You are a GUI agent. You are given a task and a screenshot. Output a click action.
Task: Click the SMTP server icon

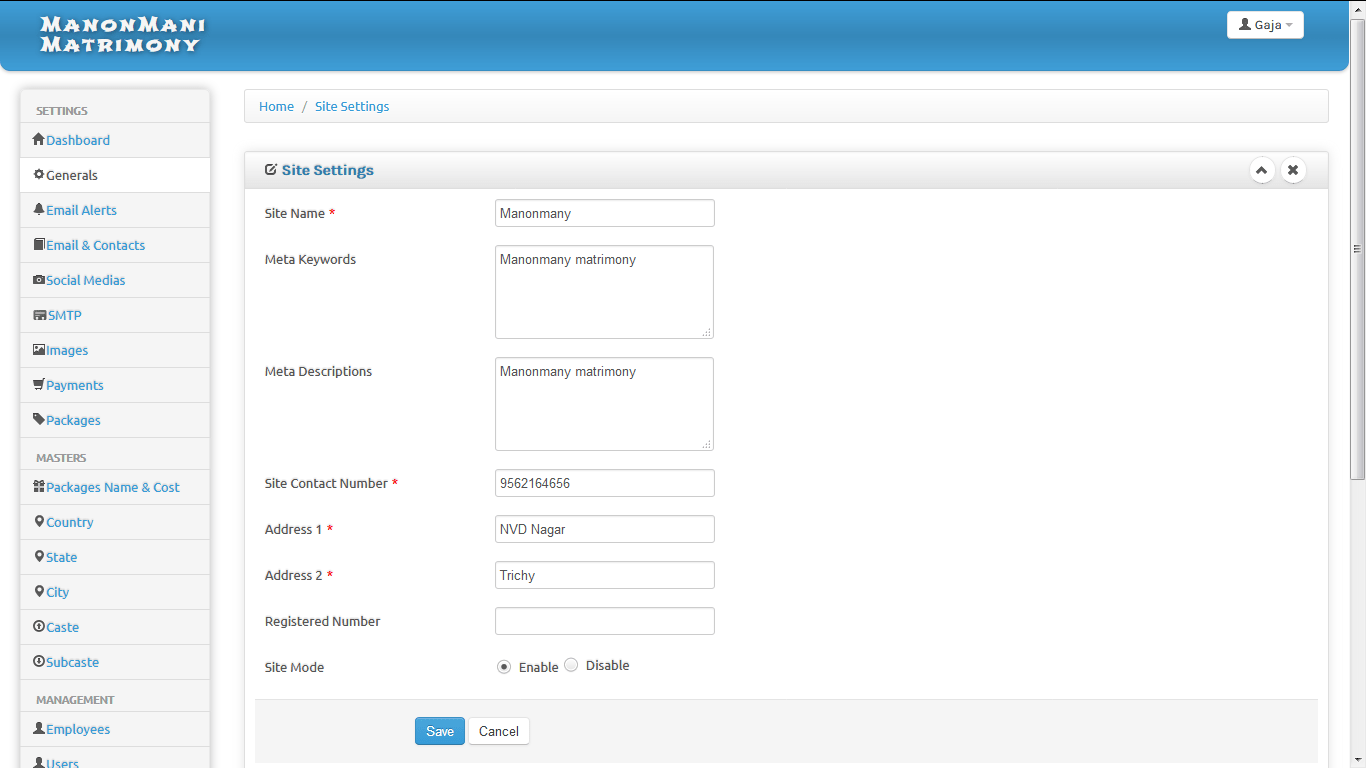(40, 315)
